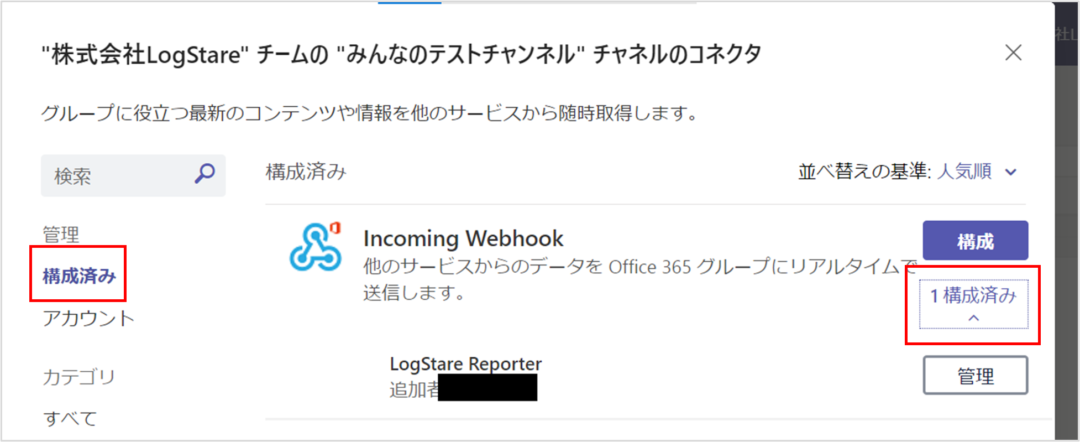
Task: Open アカウント in the sidebar
Action: click(88, 318)
